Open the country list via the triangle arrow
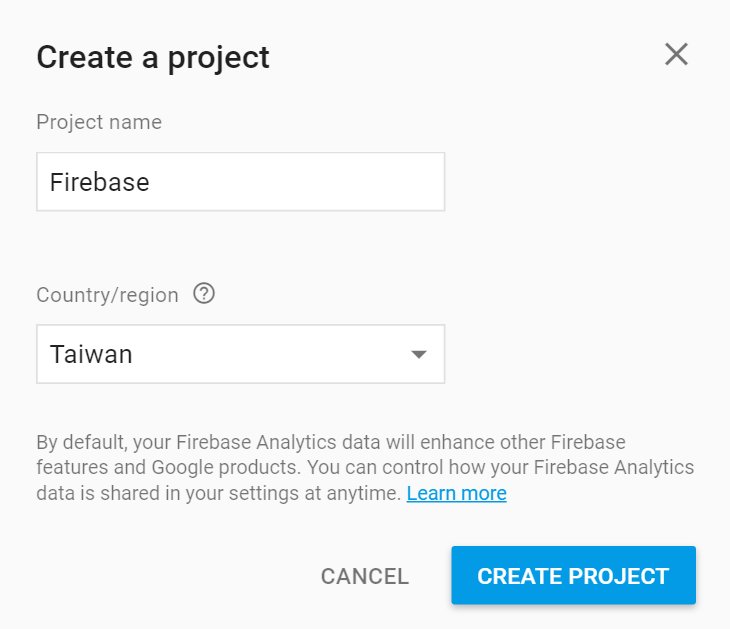 [x=419, y=355]
